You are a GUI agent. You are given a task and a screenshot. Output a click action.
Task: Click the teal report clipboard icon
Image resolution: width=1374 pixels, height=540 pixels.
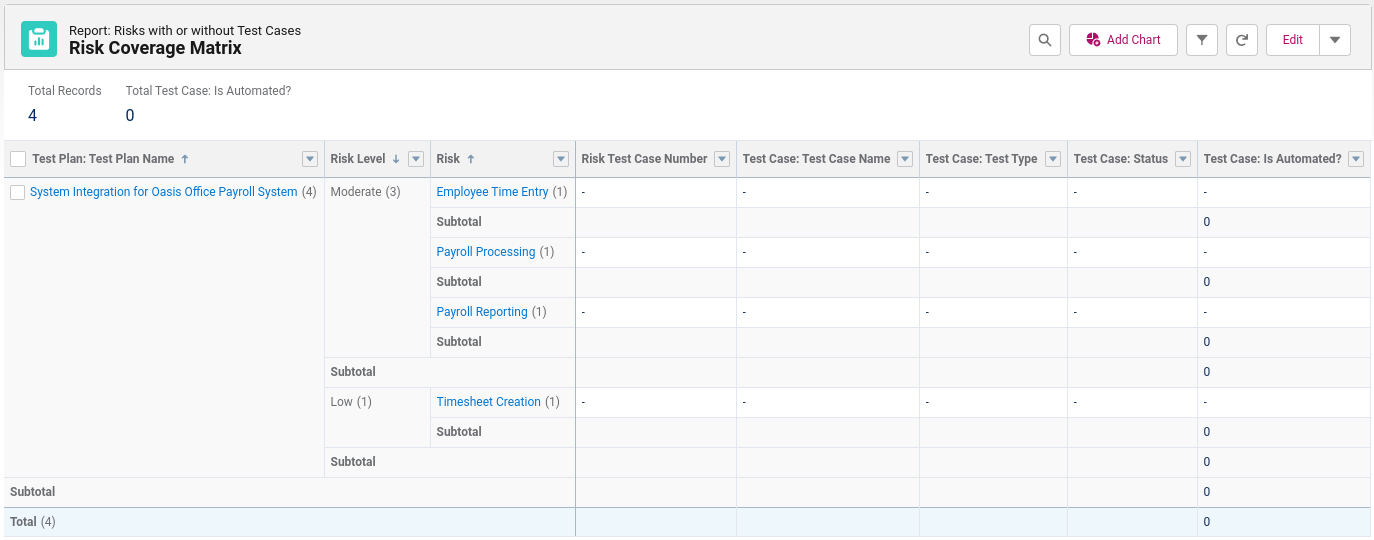(x=39, y=39)
